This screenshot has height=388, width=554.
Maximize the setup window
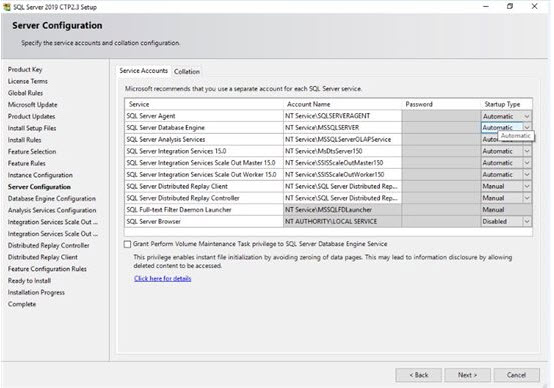click(x=510, y=6)
